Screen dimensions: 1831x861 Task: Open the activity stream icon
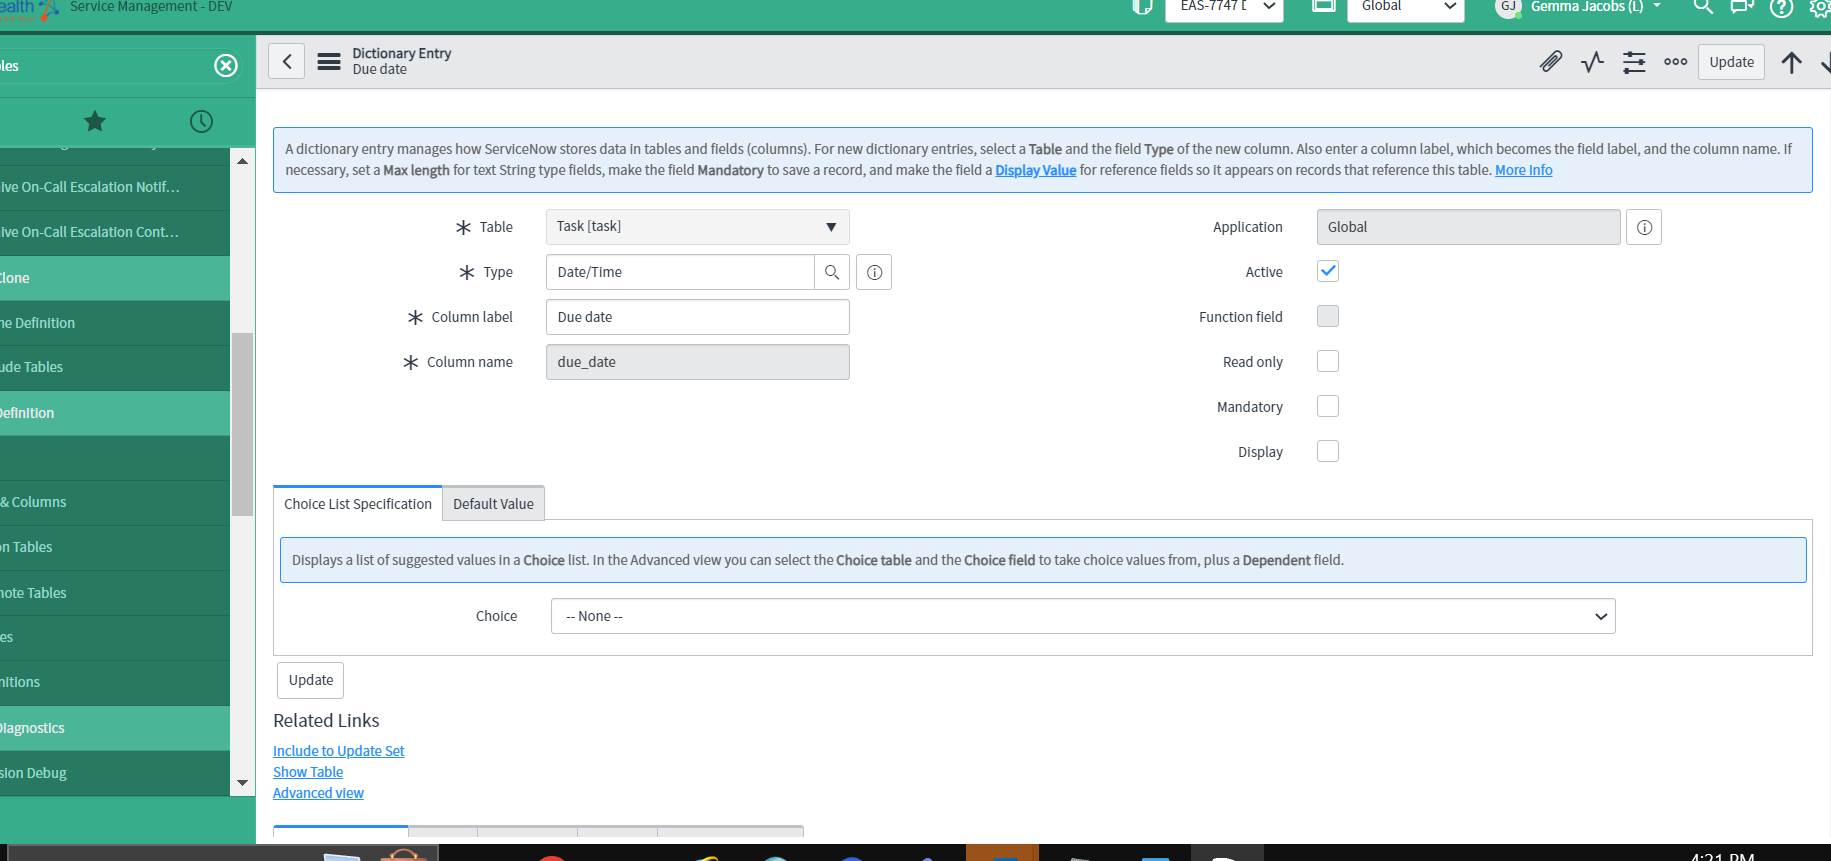click(1592, 62)
